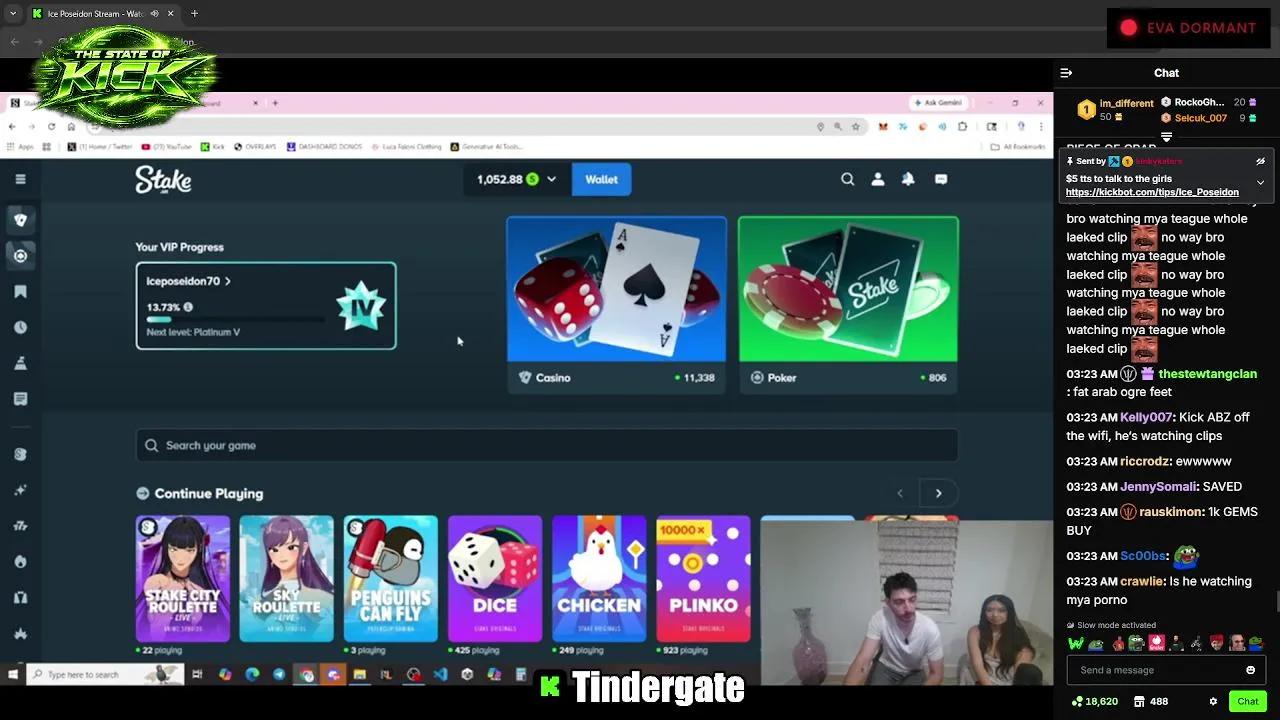
Task: Click the Ask Gemini button
Action: pos(937,103)
